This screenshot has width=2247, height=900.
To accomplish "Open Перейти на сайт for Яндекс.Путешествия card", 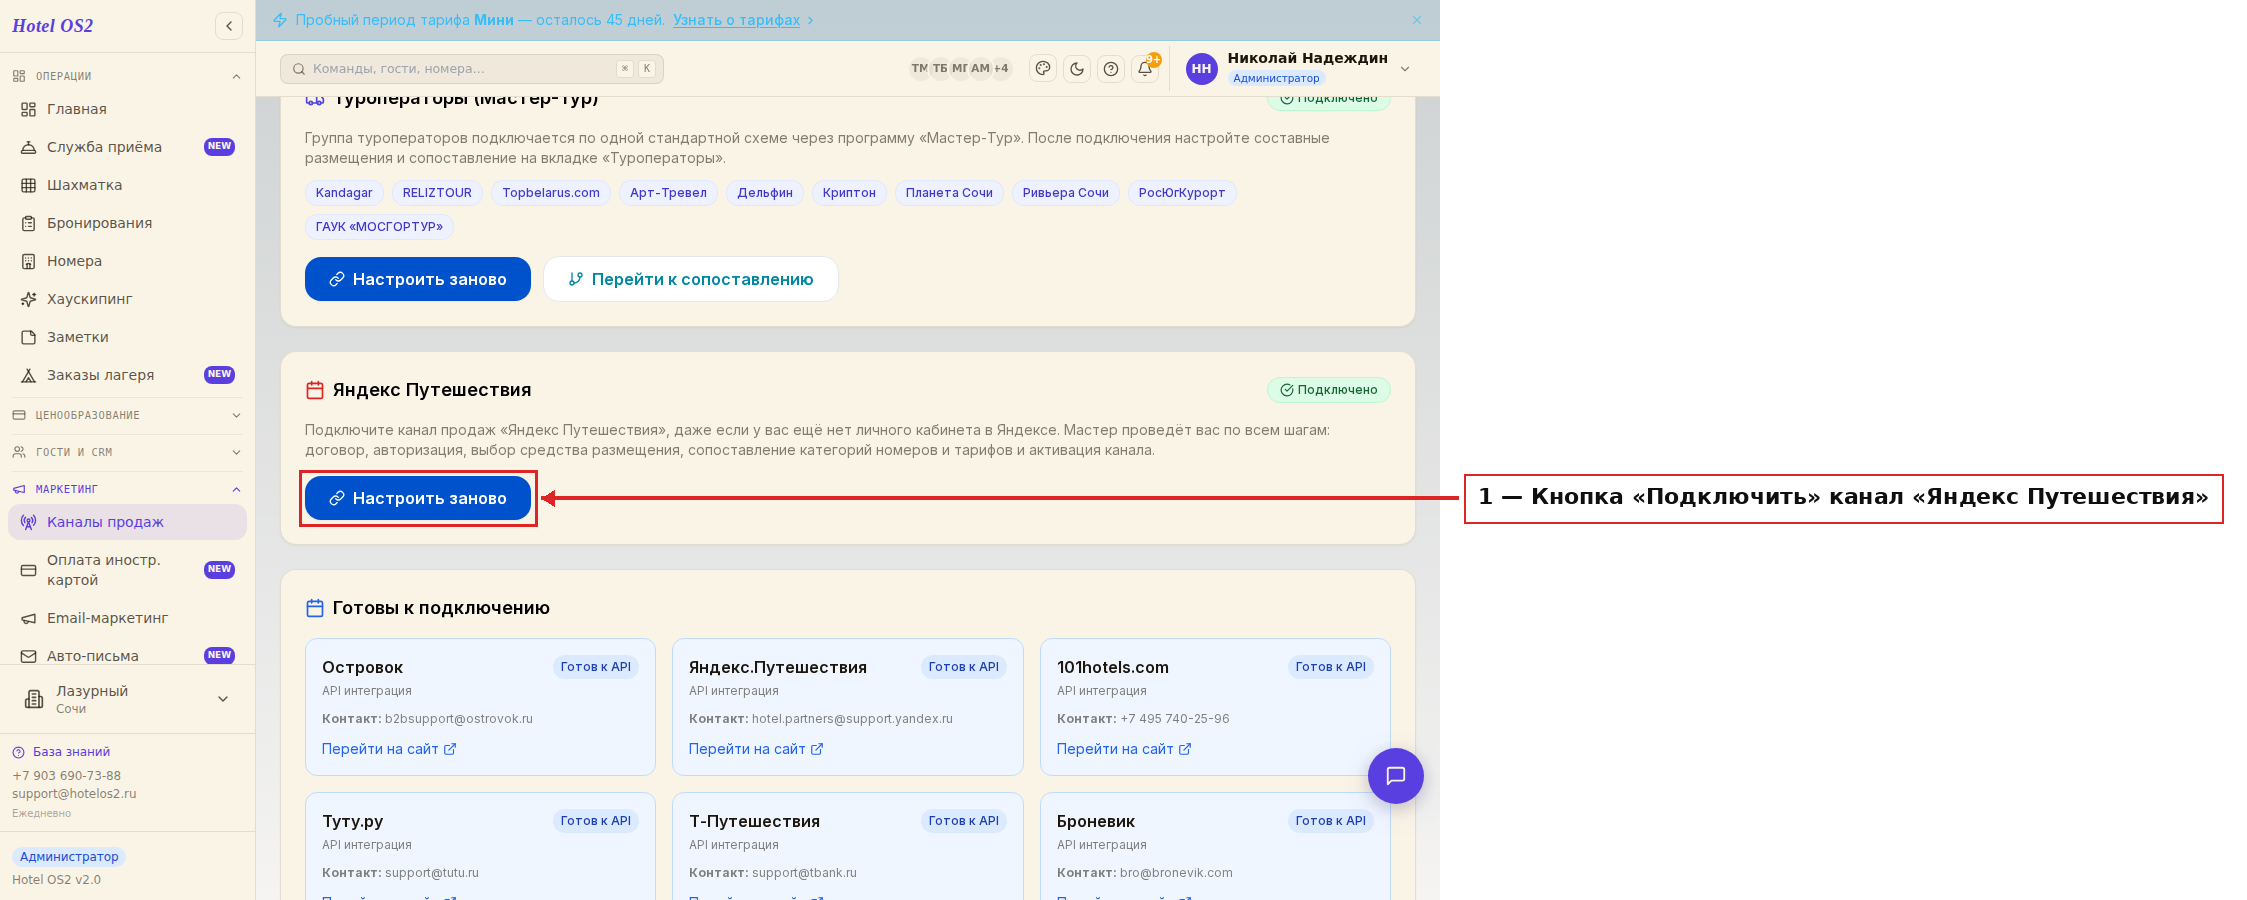I will pyautogui.click(x=756, y=749).
